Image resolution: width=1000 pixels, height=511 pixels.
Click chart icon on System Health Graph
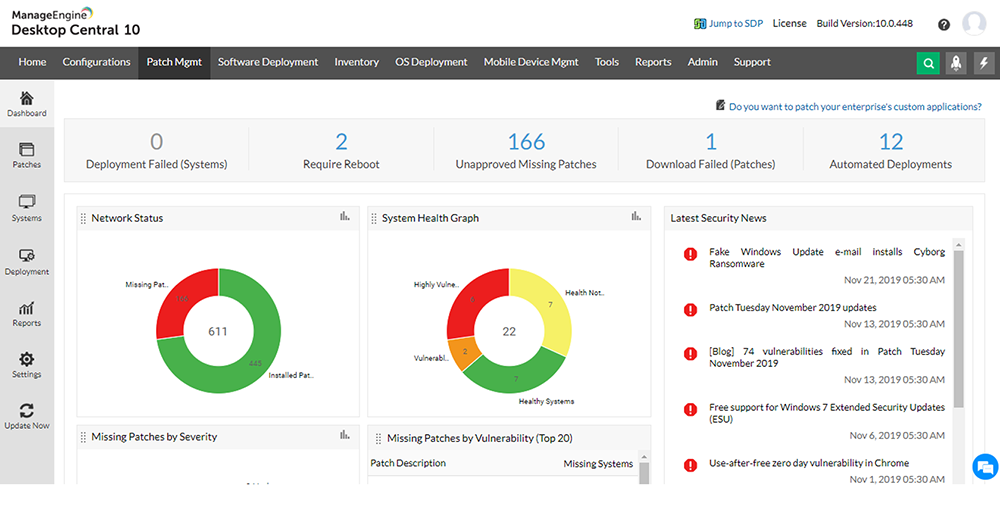click(636, 217)
